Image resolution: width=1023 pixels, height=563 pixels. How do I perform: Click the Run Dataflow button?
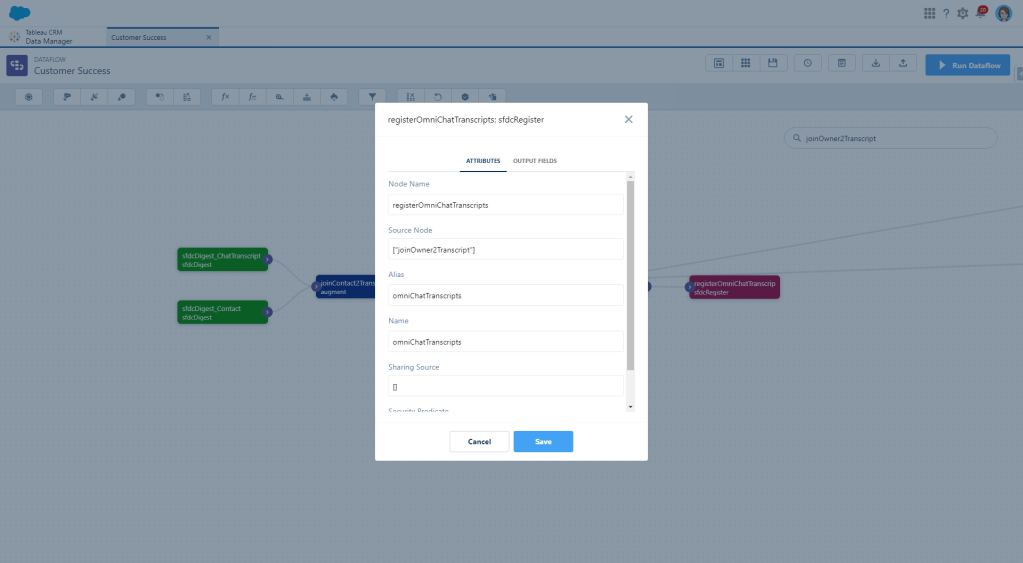point(967,65)
